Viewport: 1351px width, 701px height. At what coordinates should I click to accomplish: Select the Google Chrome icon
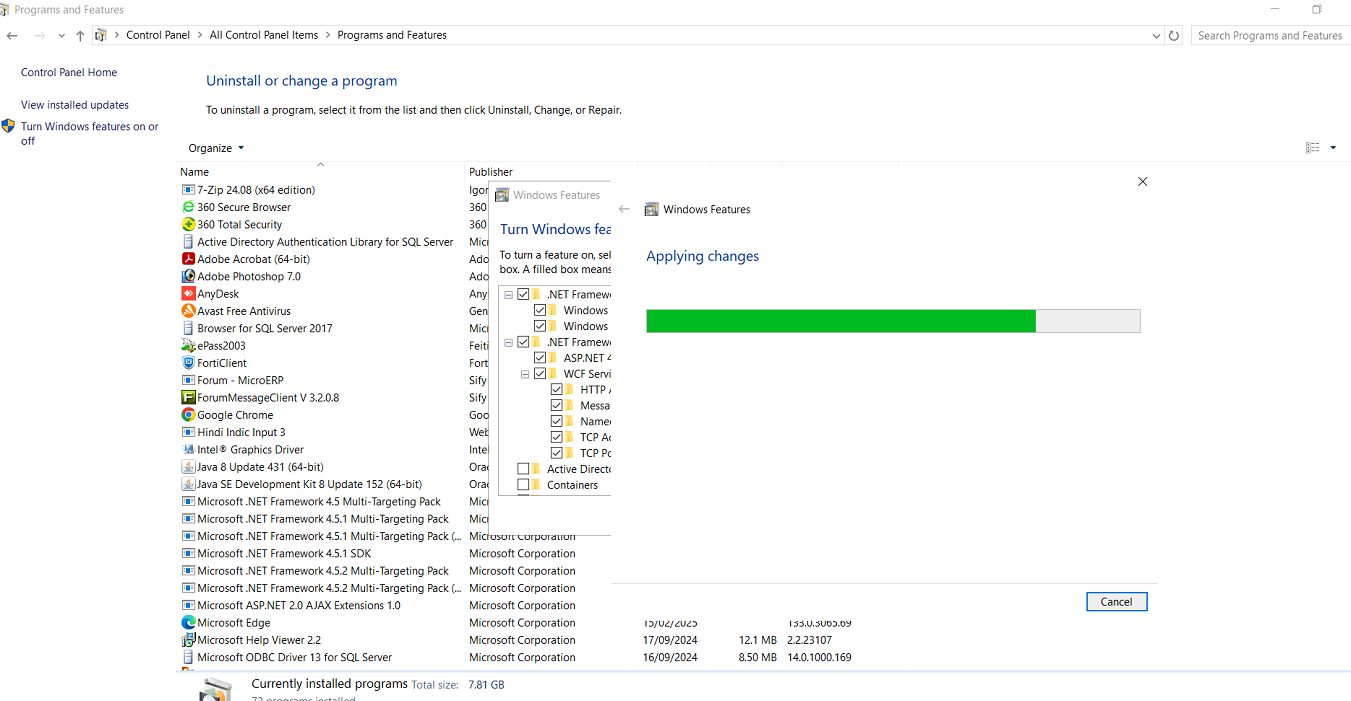(188, 415)
